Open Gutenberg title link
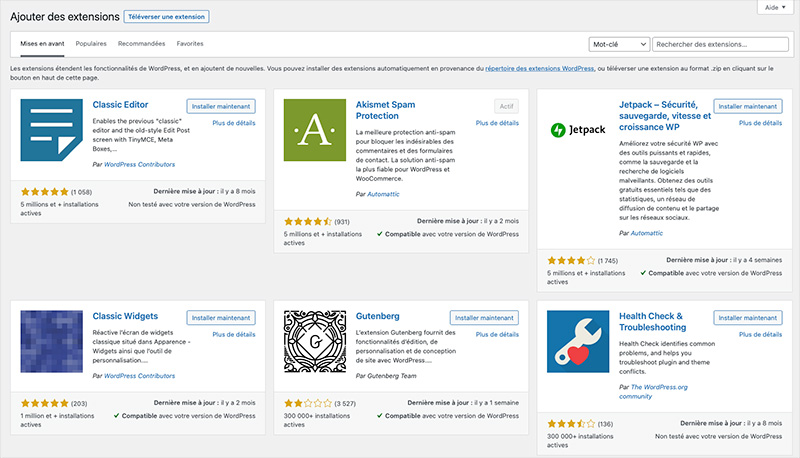The width and height of the screenshot is (800, 458). 378,316
